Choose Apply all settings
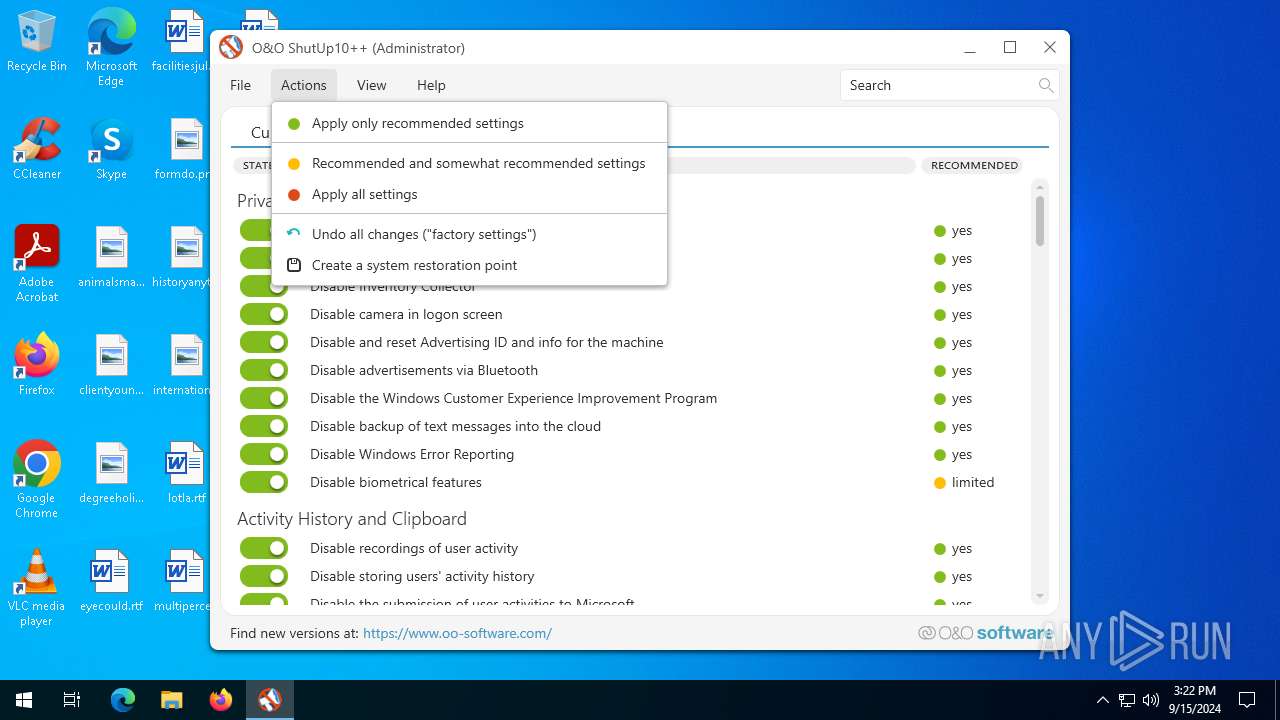This screenshot has width=1280, height=720. [469, 194]
